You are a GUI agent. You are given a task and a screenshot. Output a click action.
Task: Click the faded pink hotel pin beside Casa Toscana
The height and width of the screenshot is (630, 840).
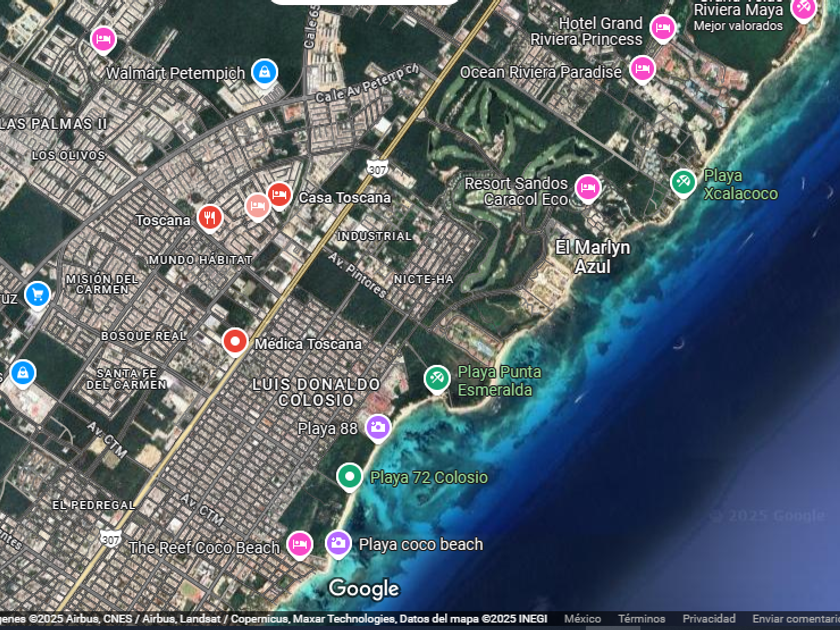257,206
